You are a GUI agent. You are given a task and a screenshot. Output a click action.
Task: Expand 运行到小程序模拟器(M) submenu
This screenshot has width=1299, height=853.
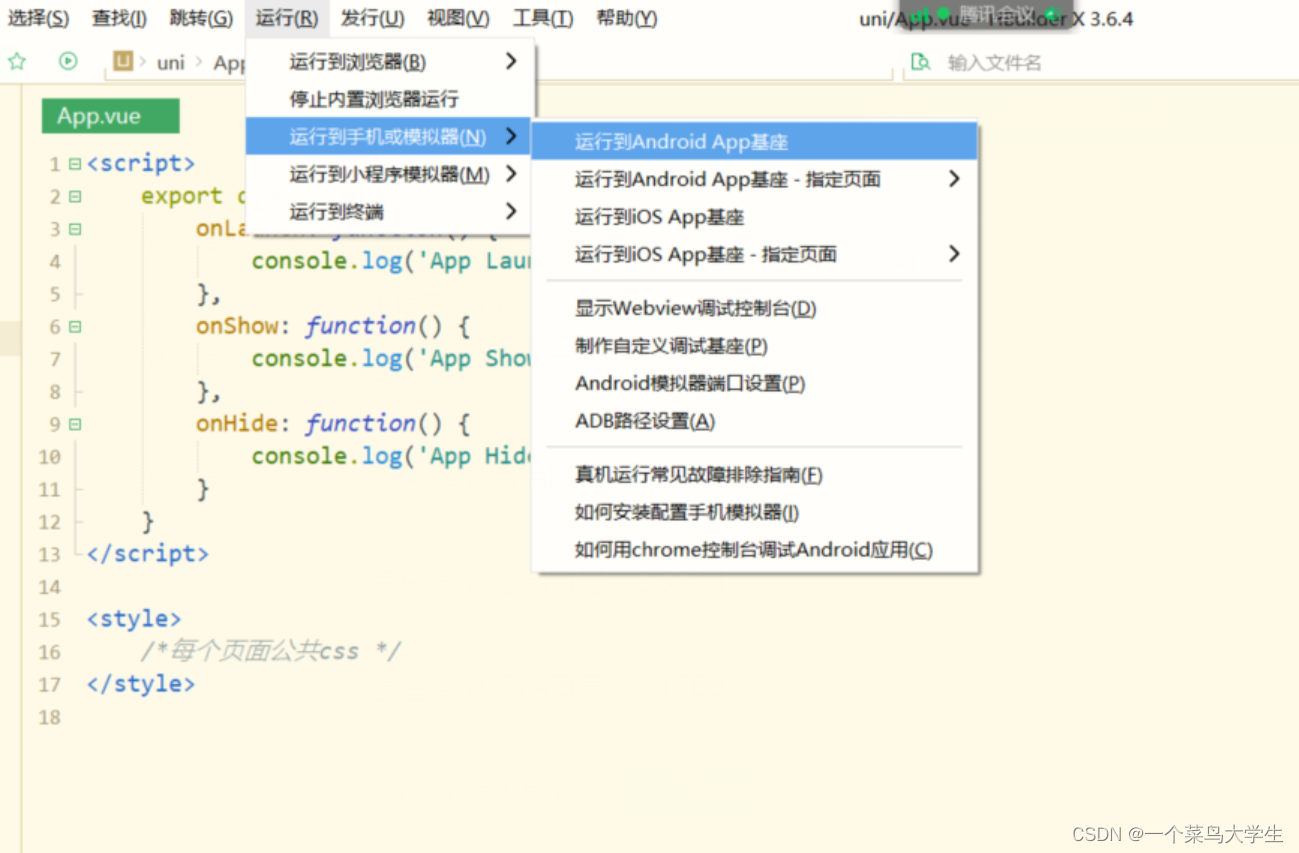[391, 174]
